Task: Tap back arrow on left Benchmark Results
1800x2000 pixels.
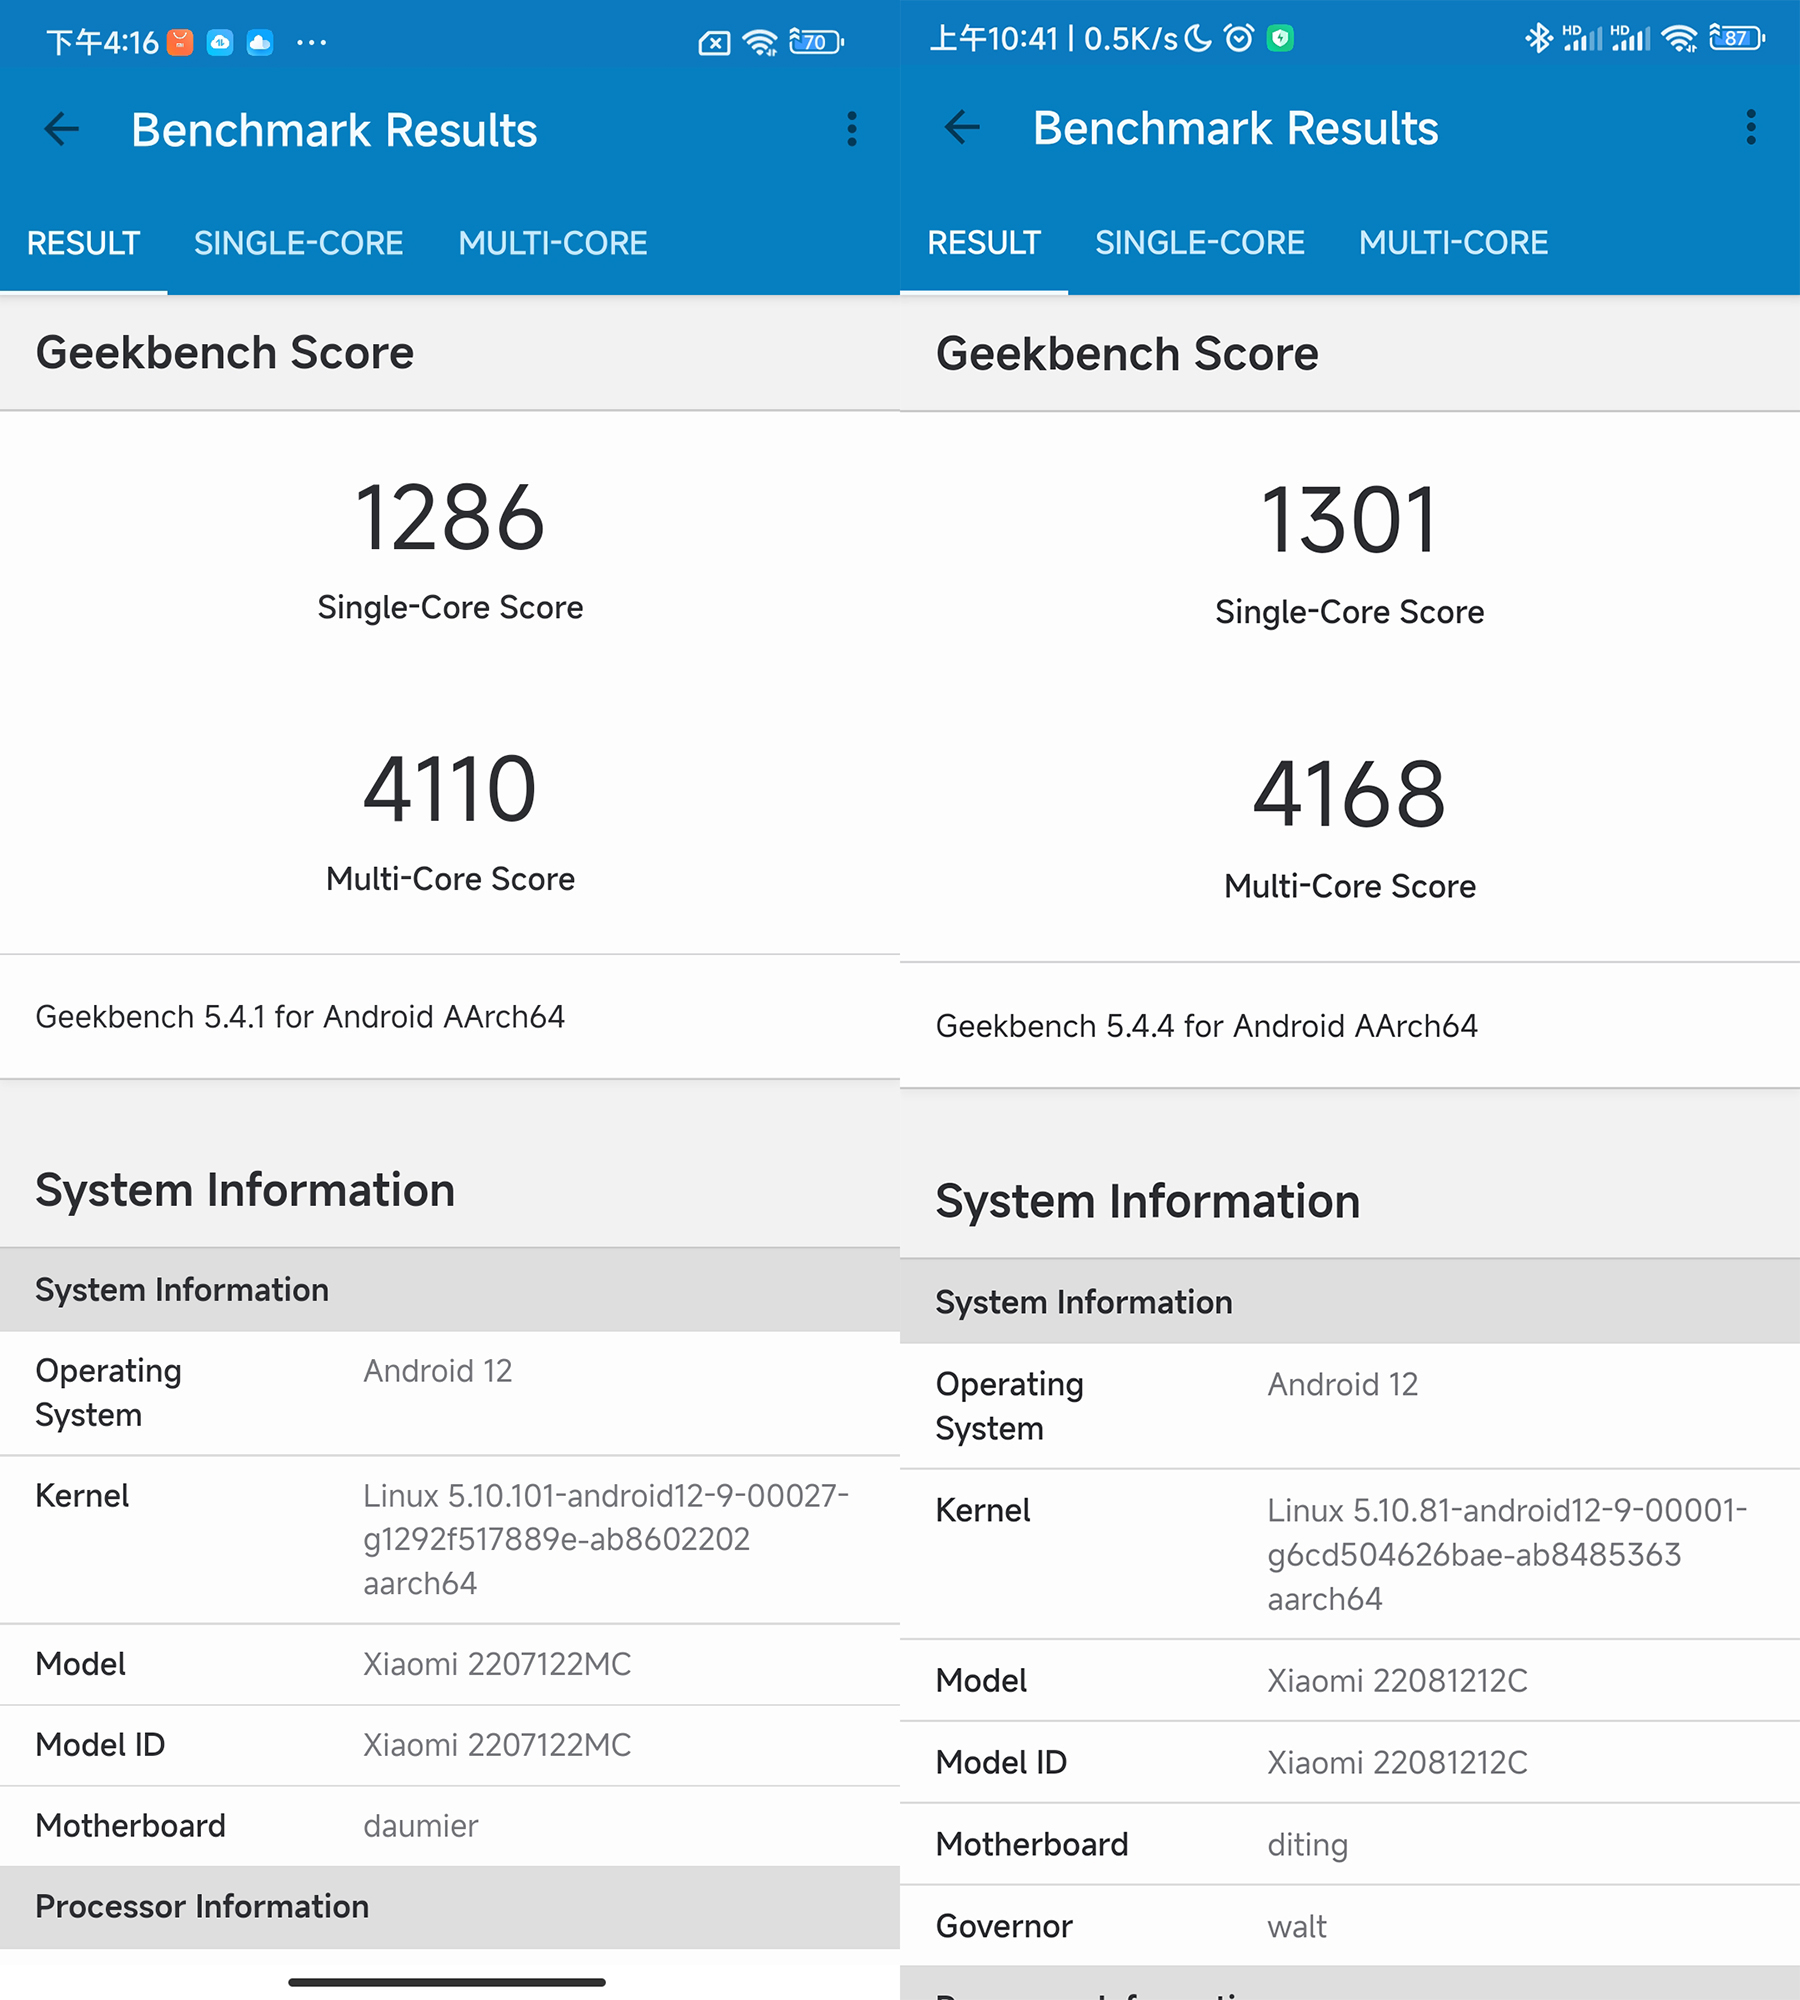Action: click(x=62, y=129)
